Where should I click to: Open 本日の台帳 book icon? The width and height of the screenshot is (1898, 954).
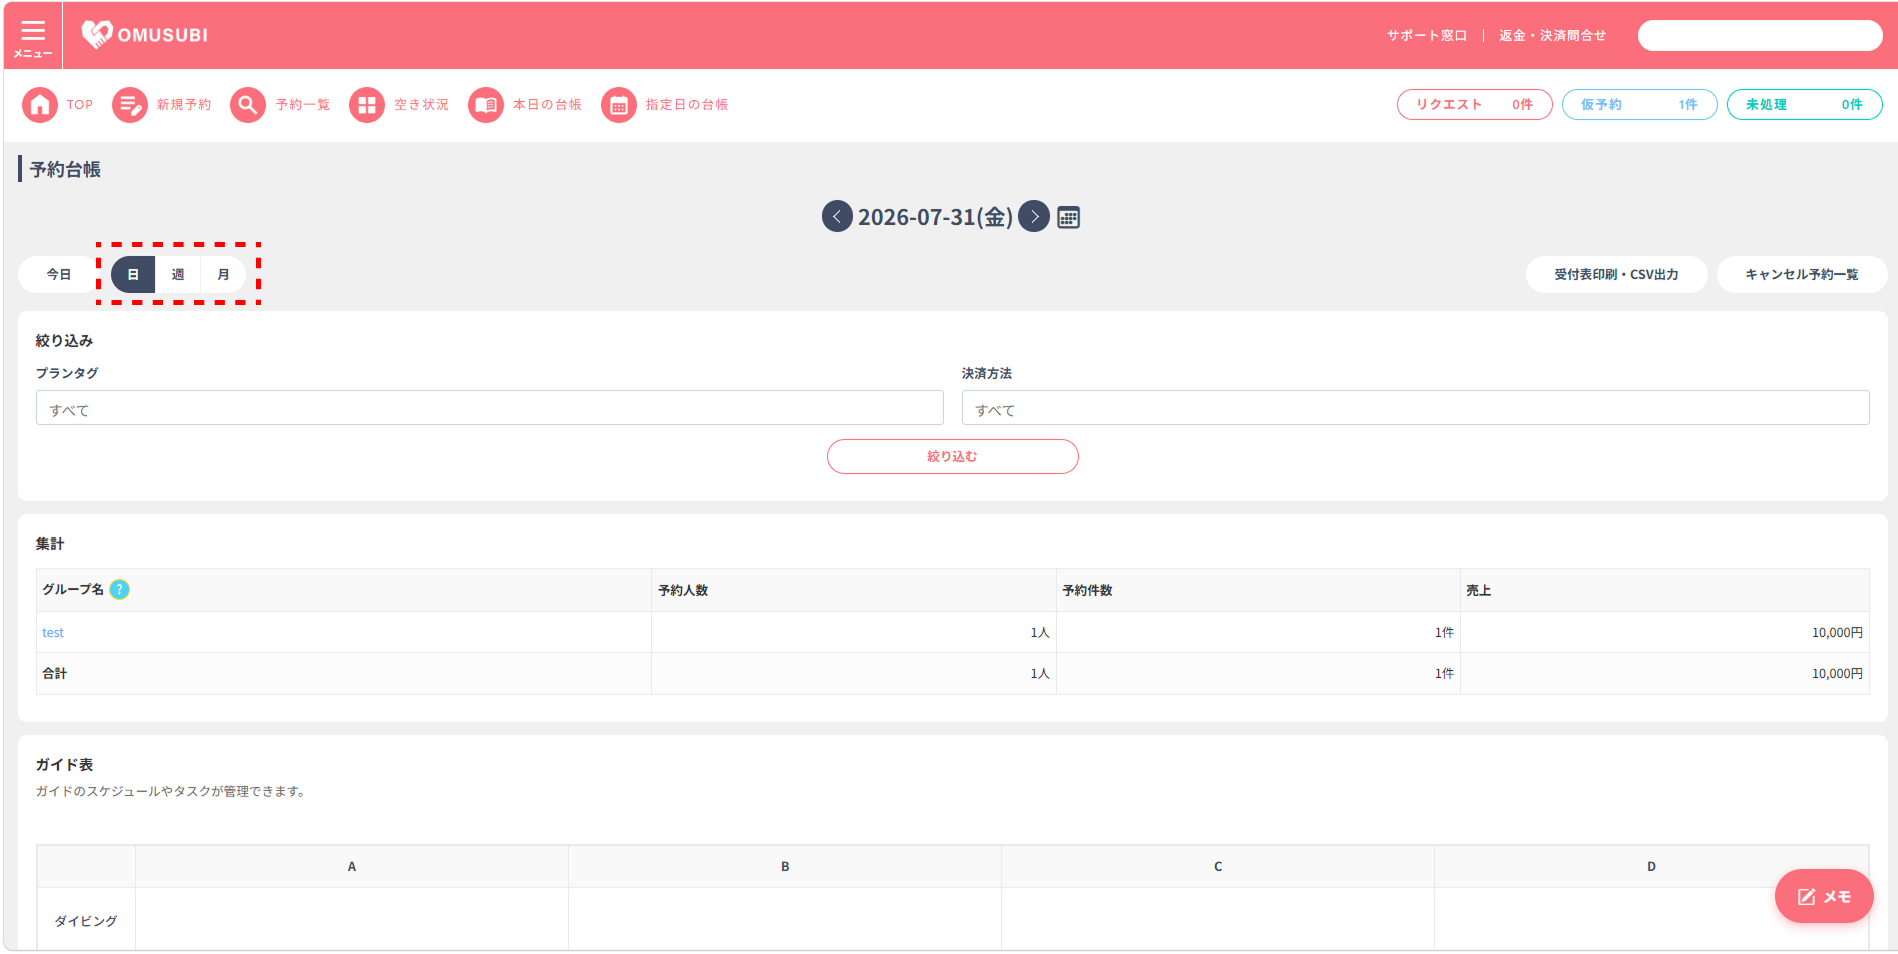(x=486, y=105)
